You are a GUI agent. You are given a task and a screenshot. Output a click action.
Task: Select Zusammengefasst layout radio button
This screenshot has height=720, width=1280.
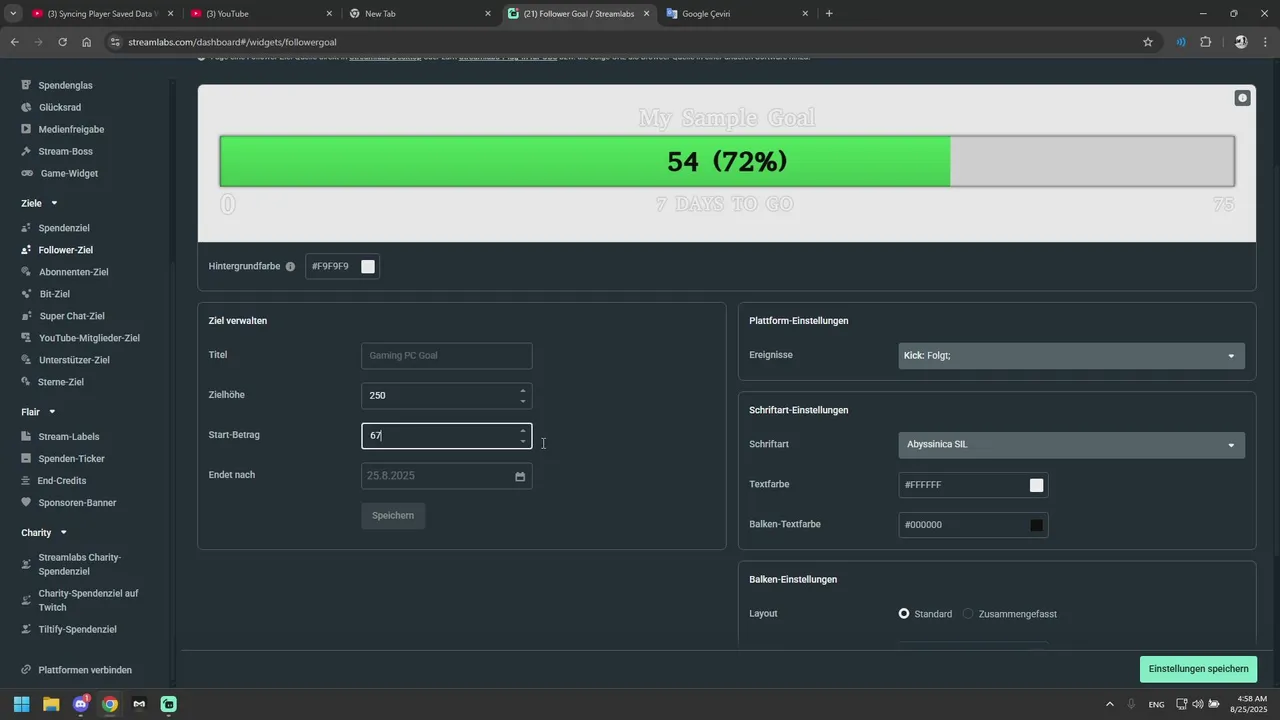click(968, 614)
